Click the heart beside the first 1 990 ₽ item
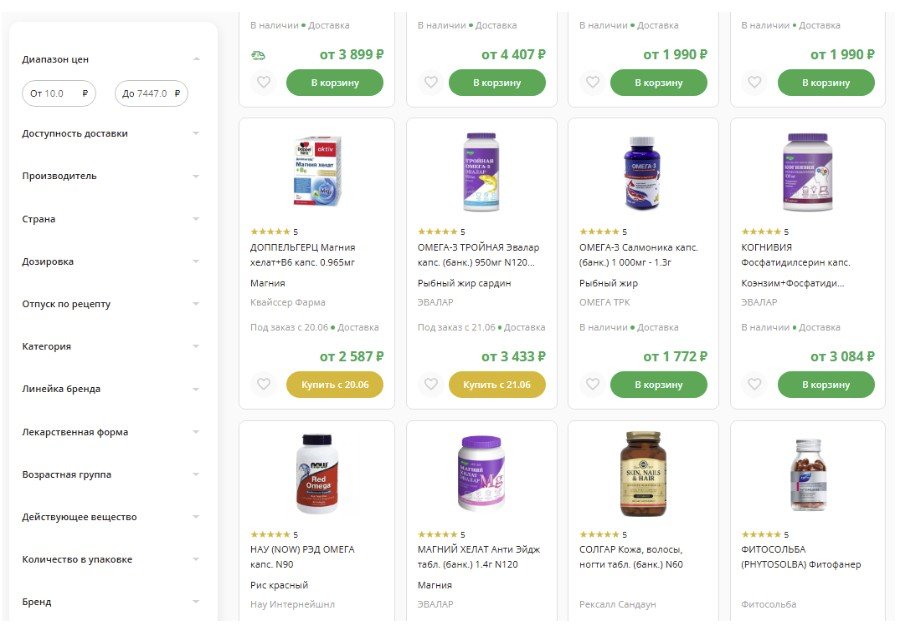Screen dimensions: 901x631 [592, 82]
